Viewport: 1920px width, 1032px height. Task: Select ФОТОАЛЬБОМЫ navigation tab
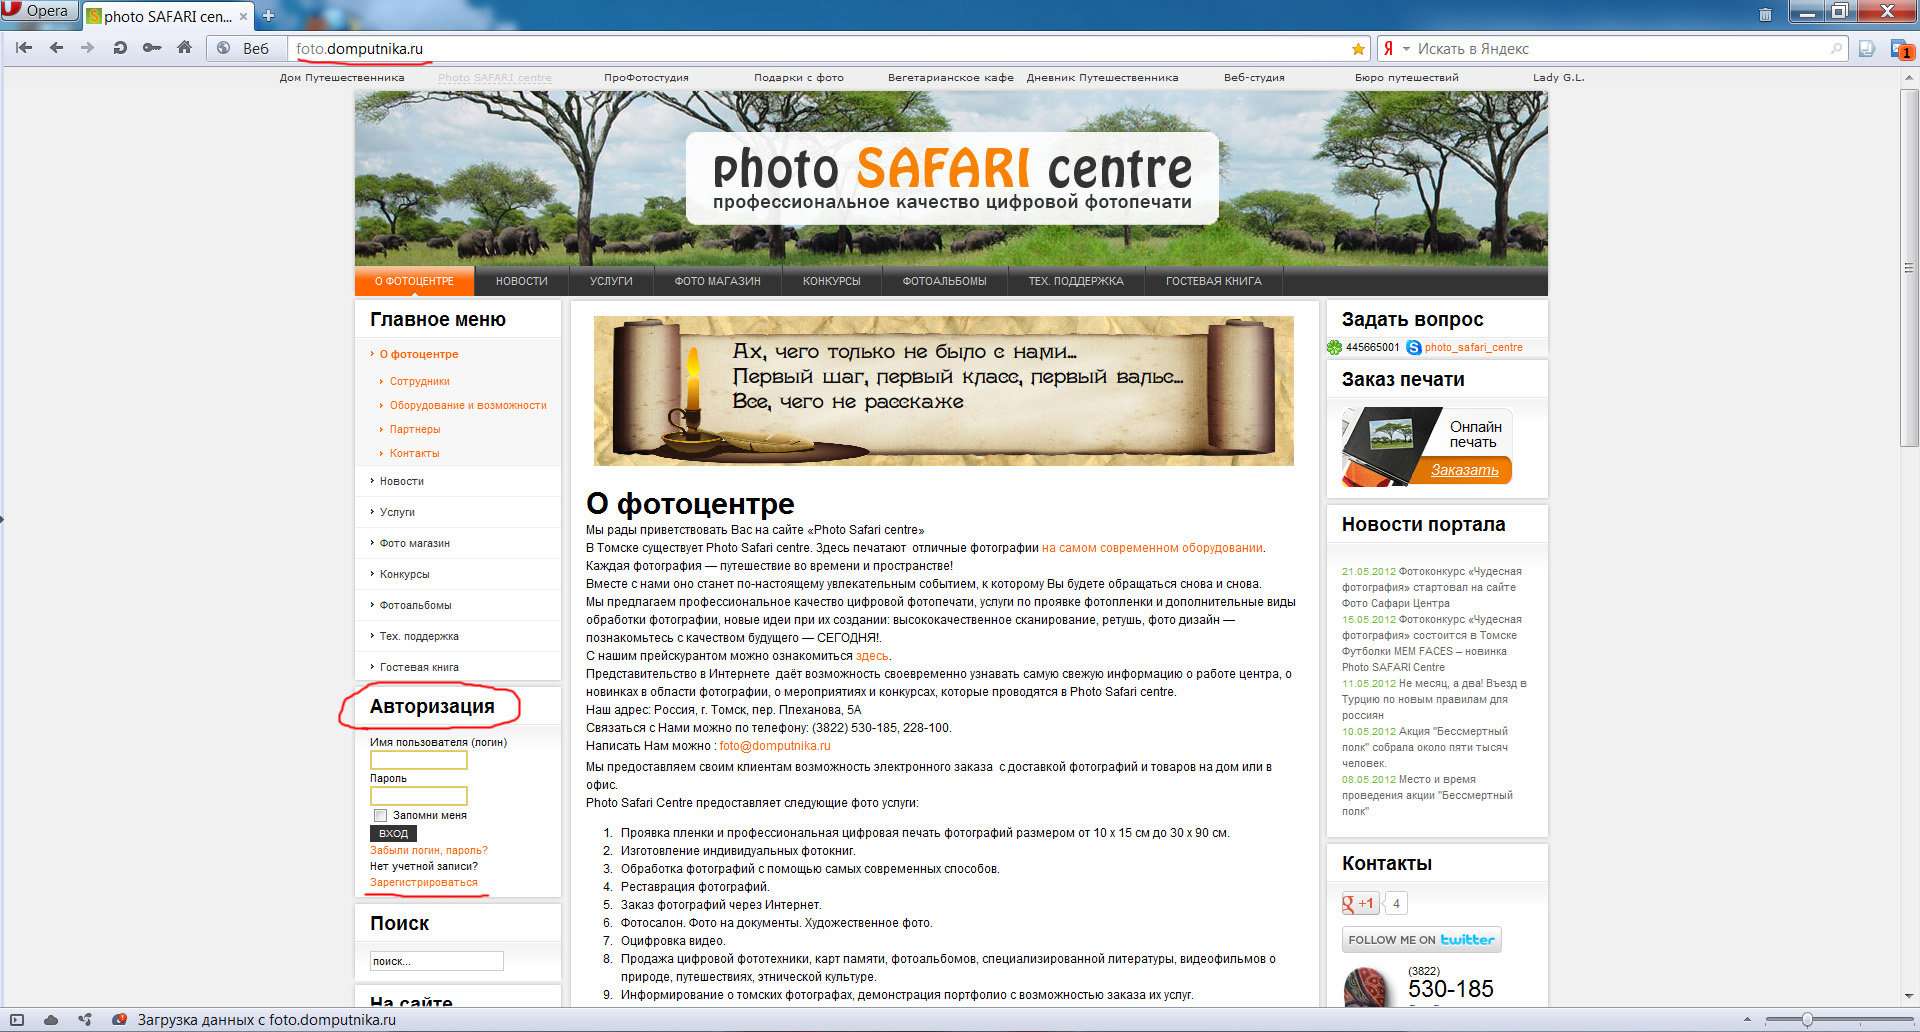944,281
